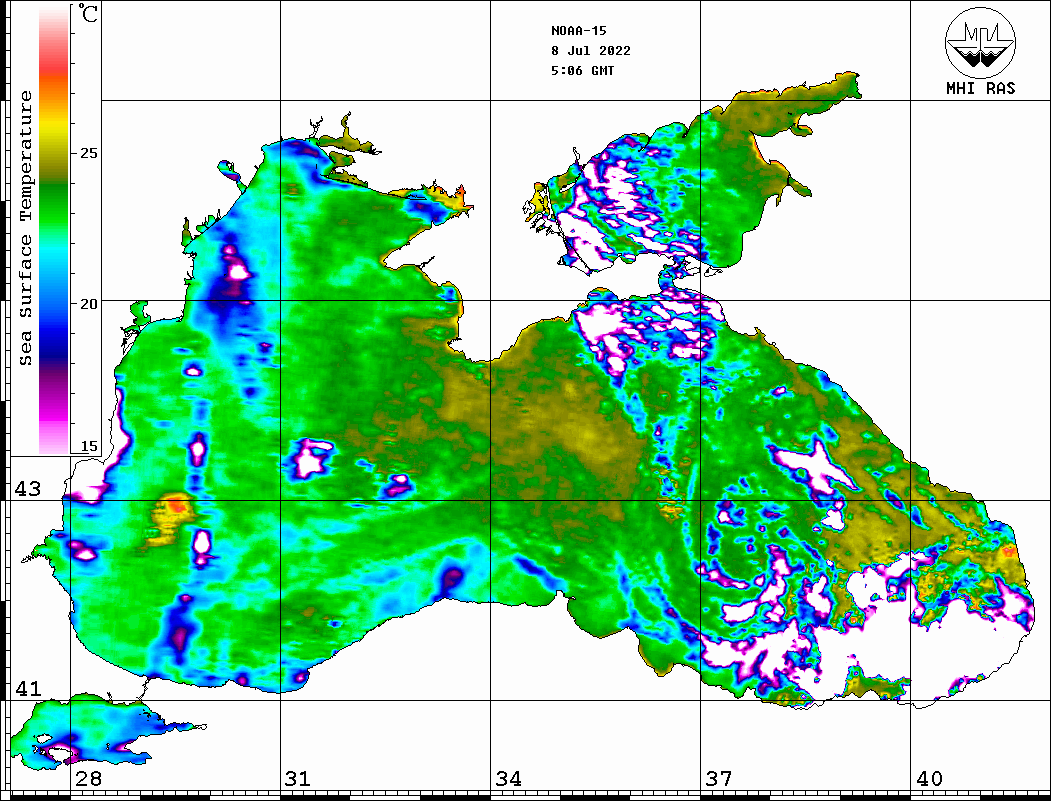Screen dimensions: 1051x801
Task: Click the '20' temperature scale value
Action: (x=88, y=304)
